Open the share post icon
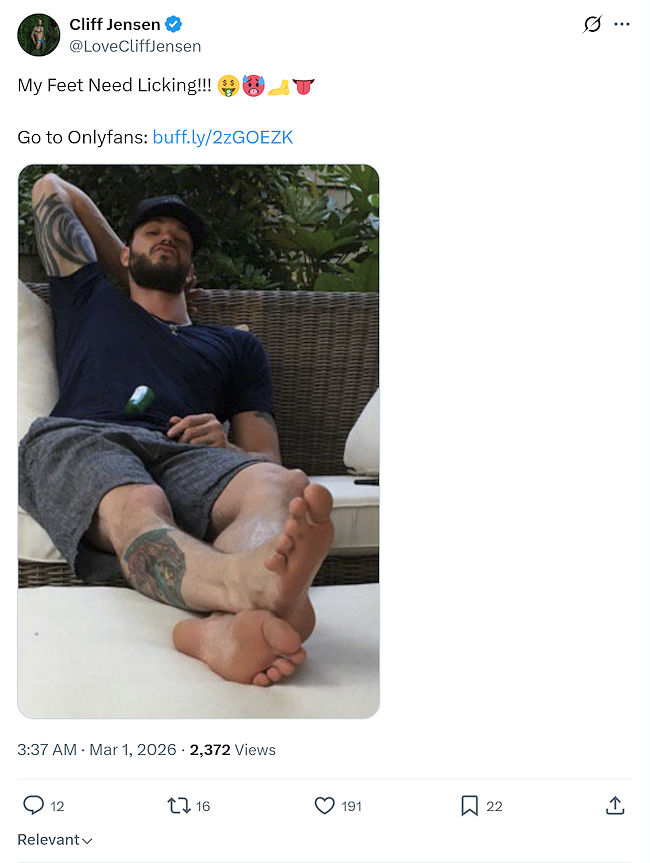Screen dimensions: 650x863 [x=615, y=805]
